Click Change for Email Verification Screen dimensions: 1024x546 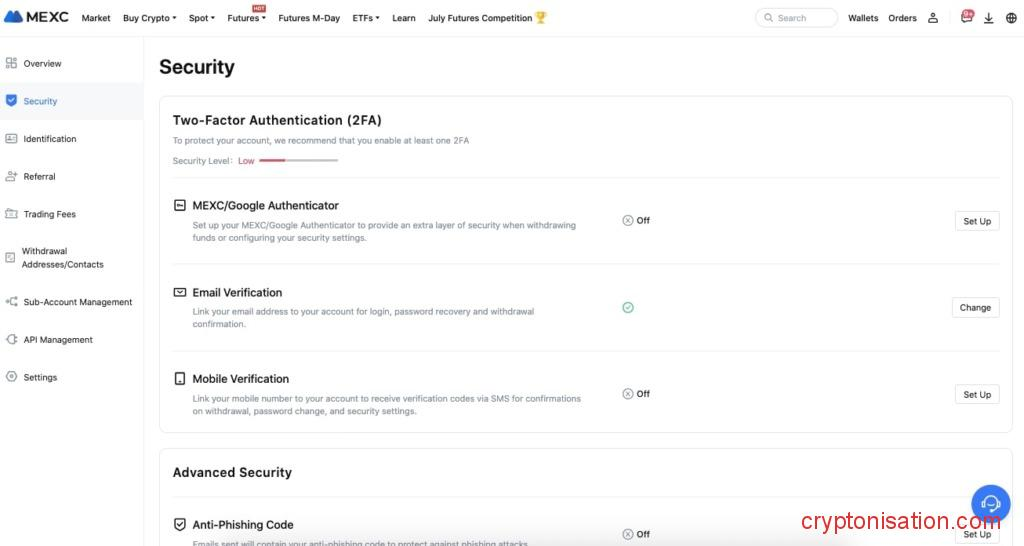pyautogui.click(x=975, y=308)
